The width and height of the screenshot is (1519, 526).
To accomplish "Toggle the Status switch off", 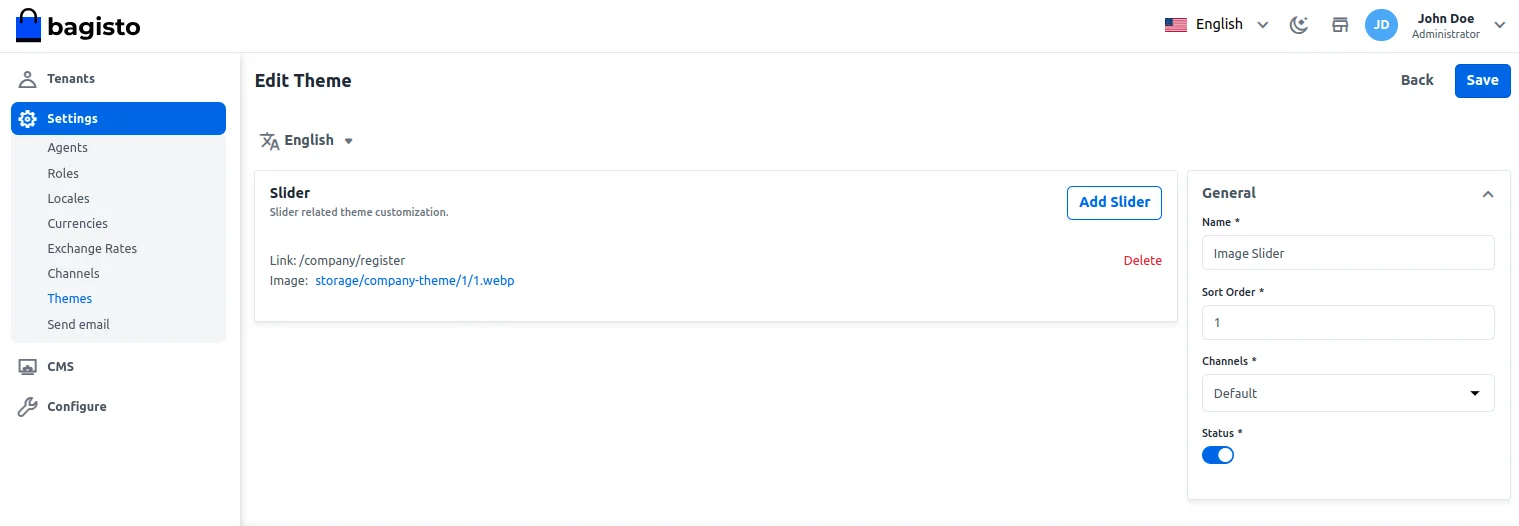I will coord(1218,455).
